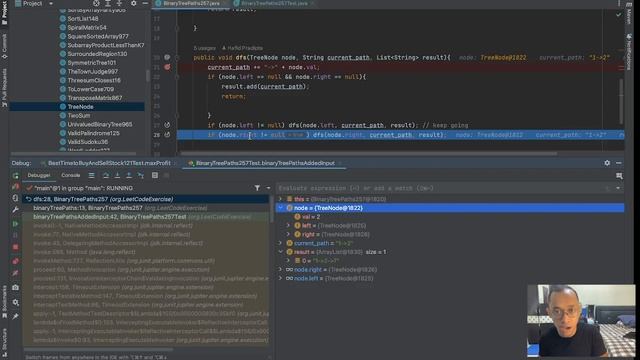Collapse the result ArrayList variable
Image resolution: width=640 pixels, height=360 pixels.
(x=280, y=252)
